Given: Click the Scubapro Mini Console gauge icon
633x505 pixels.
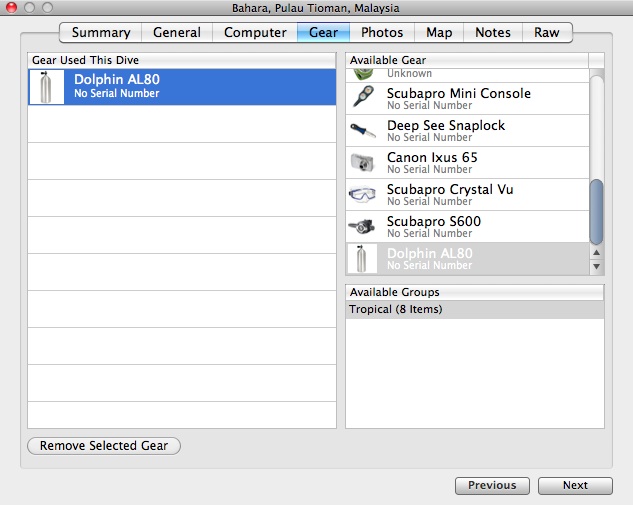Looking at the screenshot, I should tap(362, 99).
